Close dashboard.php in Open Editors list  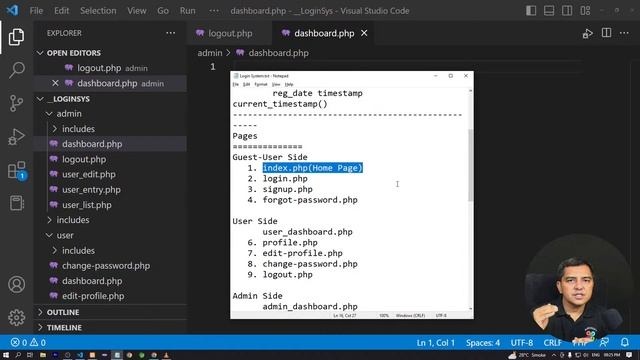56,83
